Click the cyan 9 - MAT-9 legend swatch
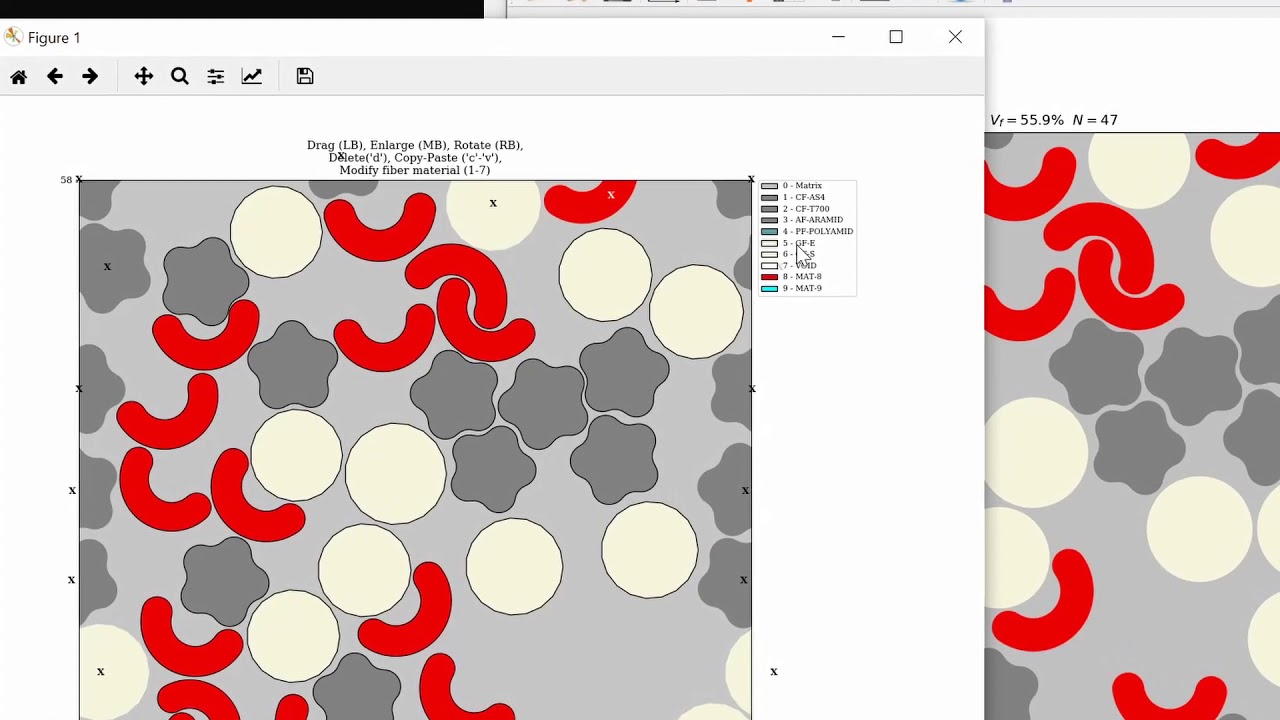Viewport: 1280px width, 720px height. [x=769, y=288]
